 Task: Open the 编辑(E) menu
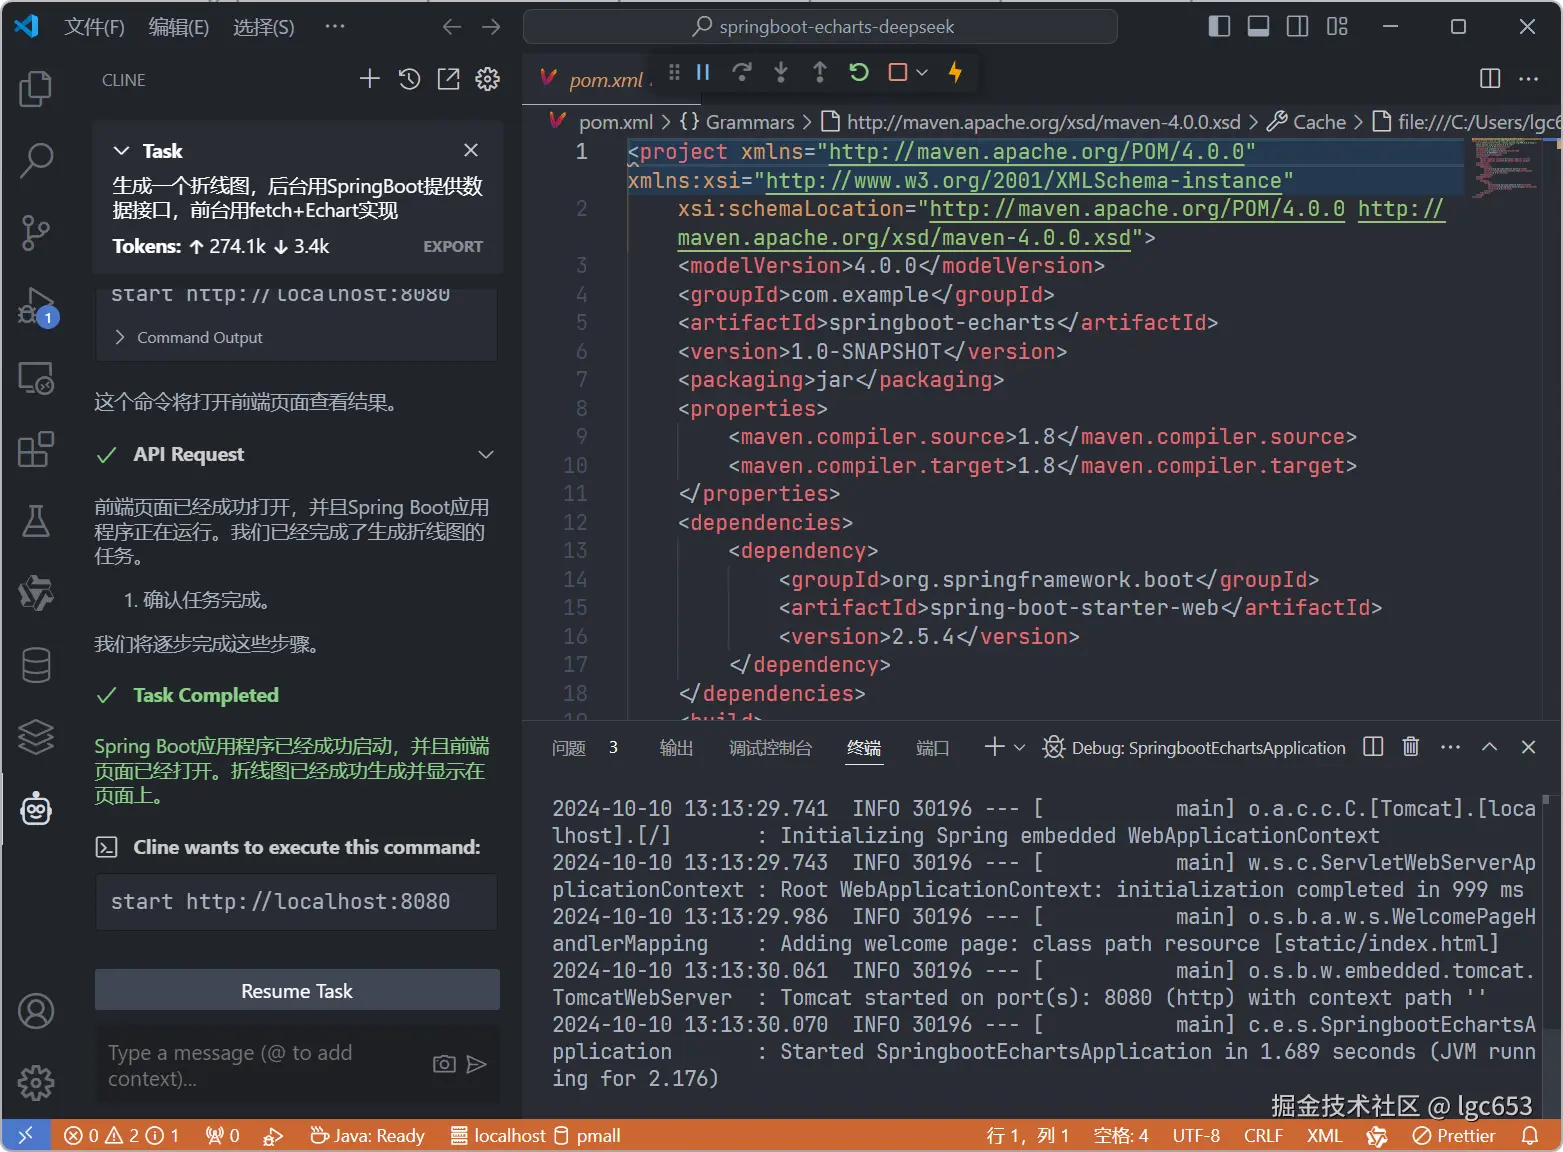point(179,27)
